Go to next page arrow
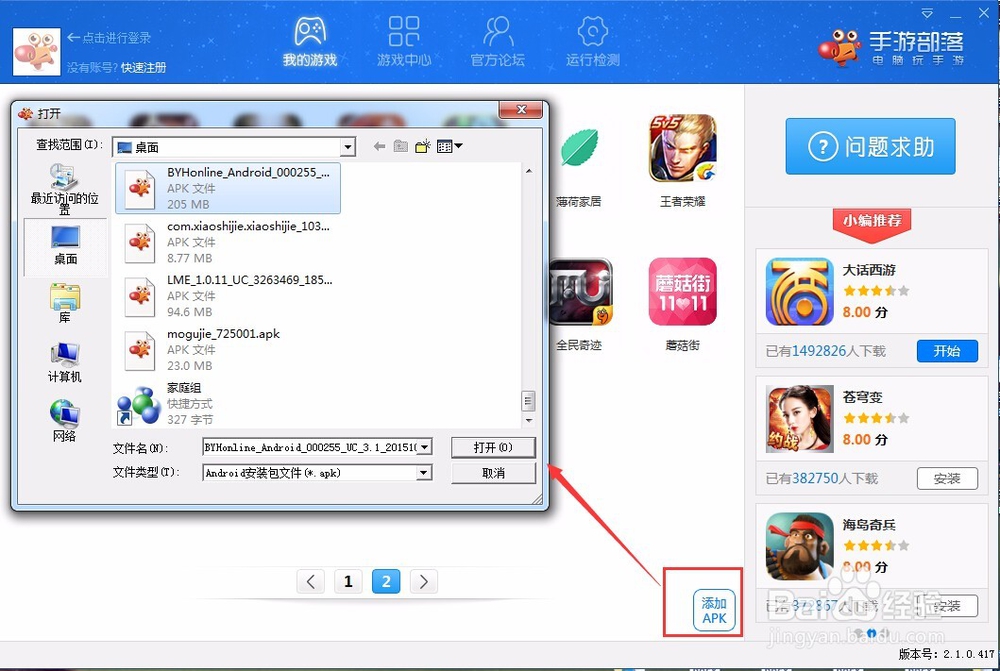Image resolution: width=1000 pixels, height=671 pixels. 423,582
